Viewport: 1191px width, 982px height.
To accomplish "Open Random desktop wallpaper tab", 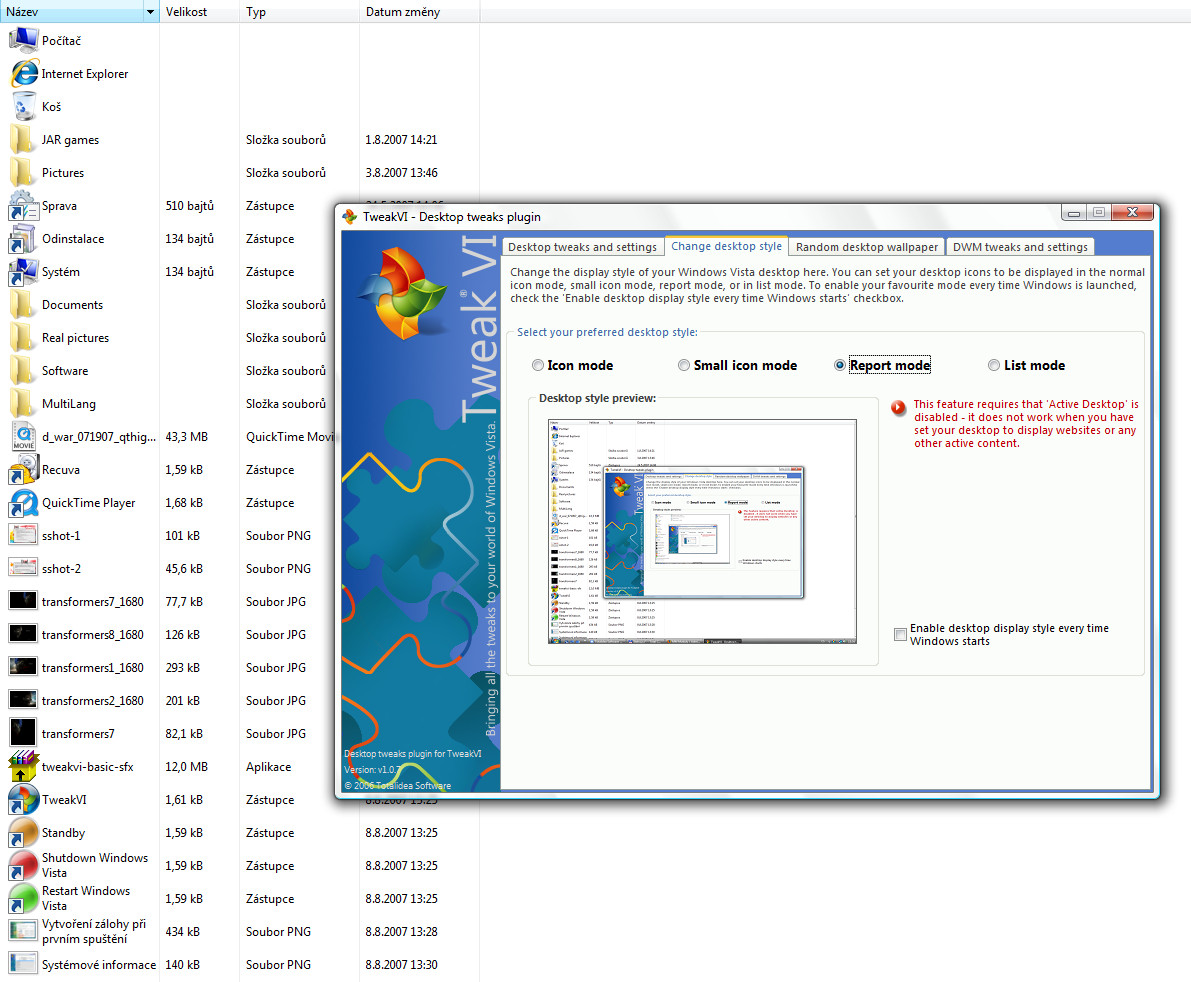I will point(867,247).
